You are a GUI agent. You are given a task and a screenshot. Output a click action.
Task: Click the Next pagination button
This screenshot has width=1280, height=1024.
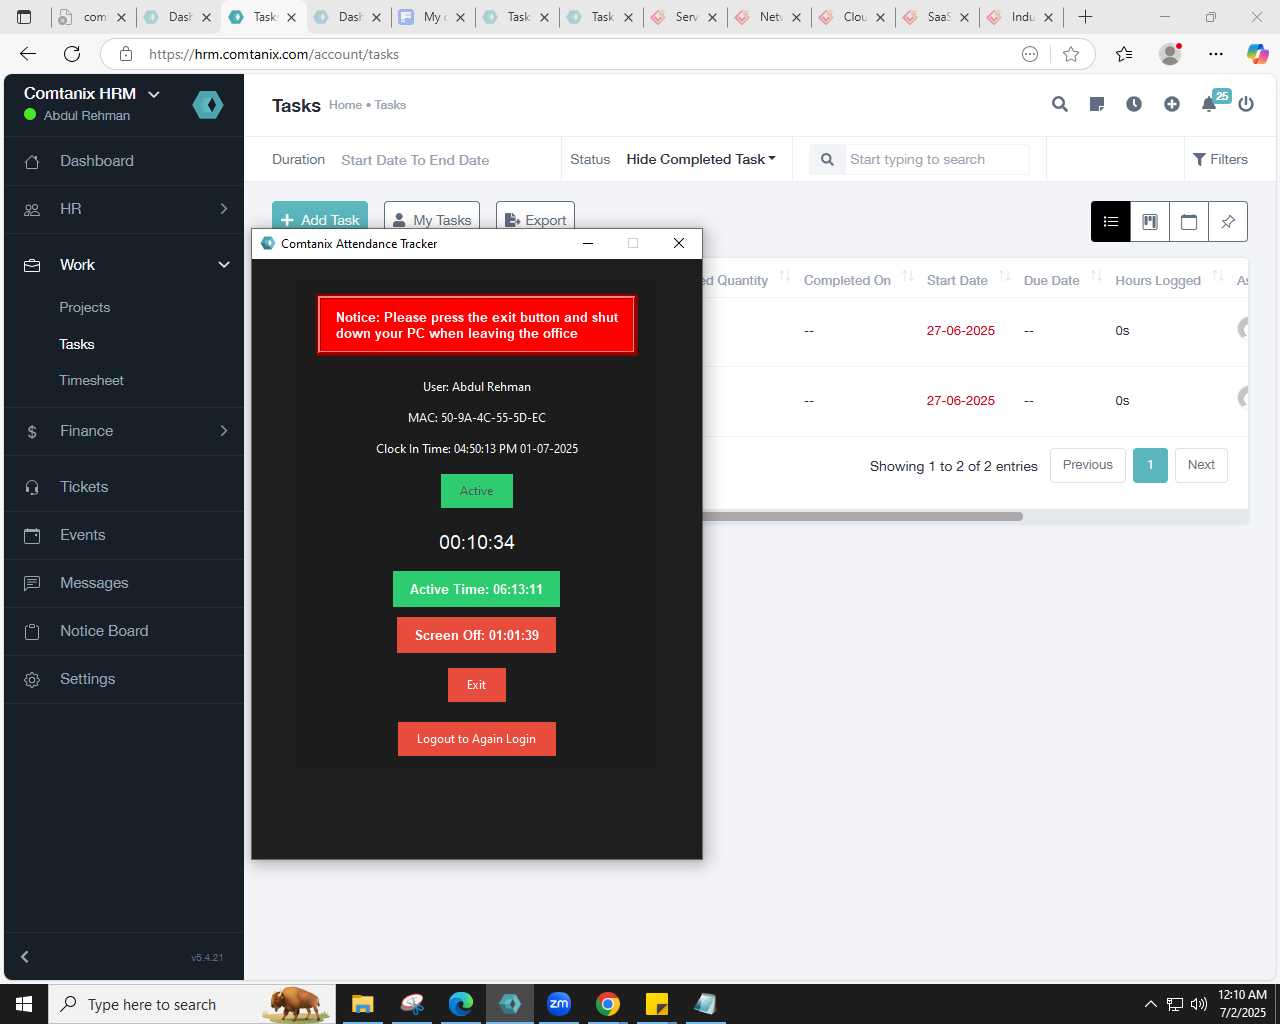(1201, 465)
